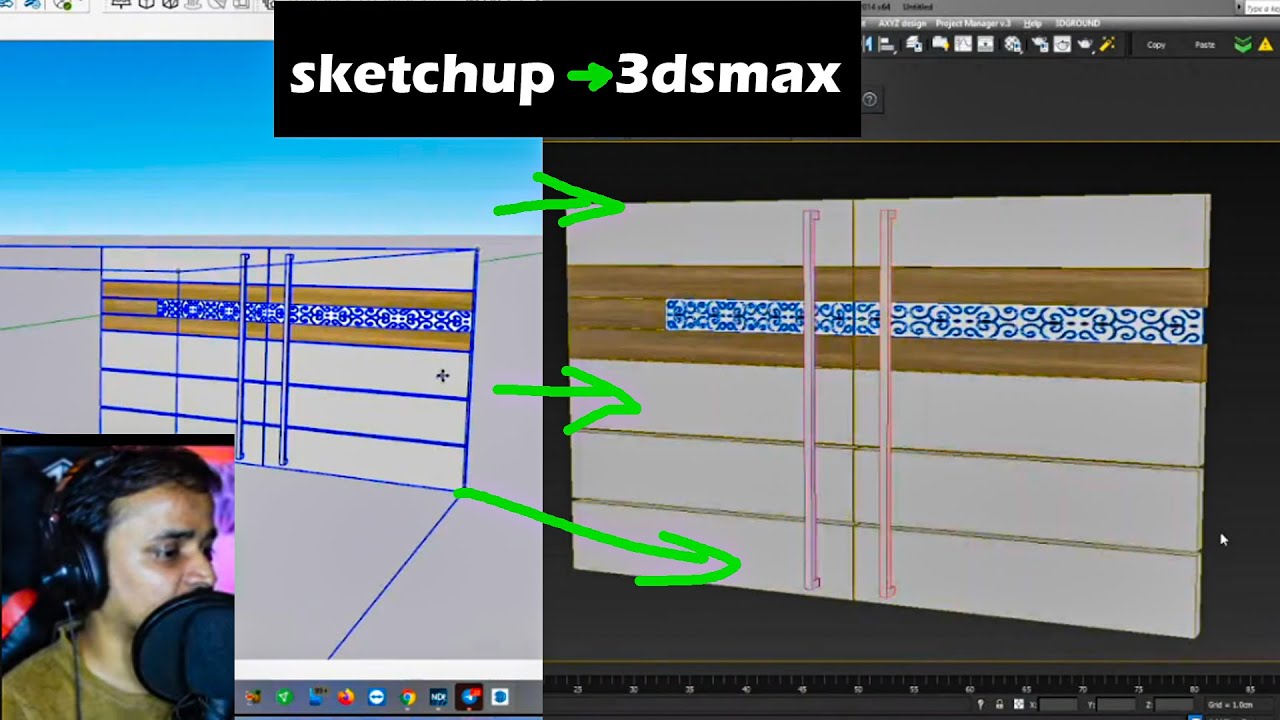Toggle the selection lock icon in status bar
1280x720 pixels.
pyautogui.click(x=999, y=705)
